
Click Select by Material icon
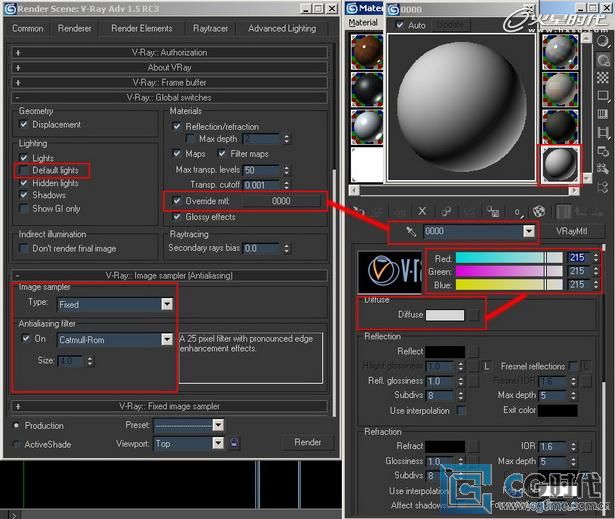click(x=602, y=169)
